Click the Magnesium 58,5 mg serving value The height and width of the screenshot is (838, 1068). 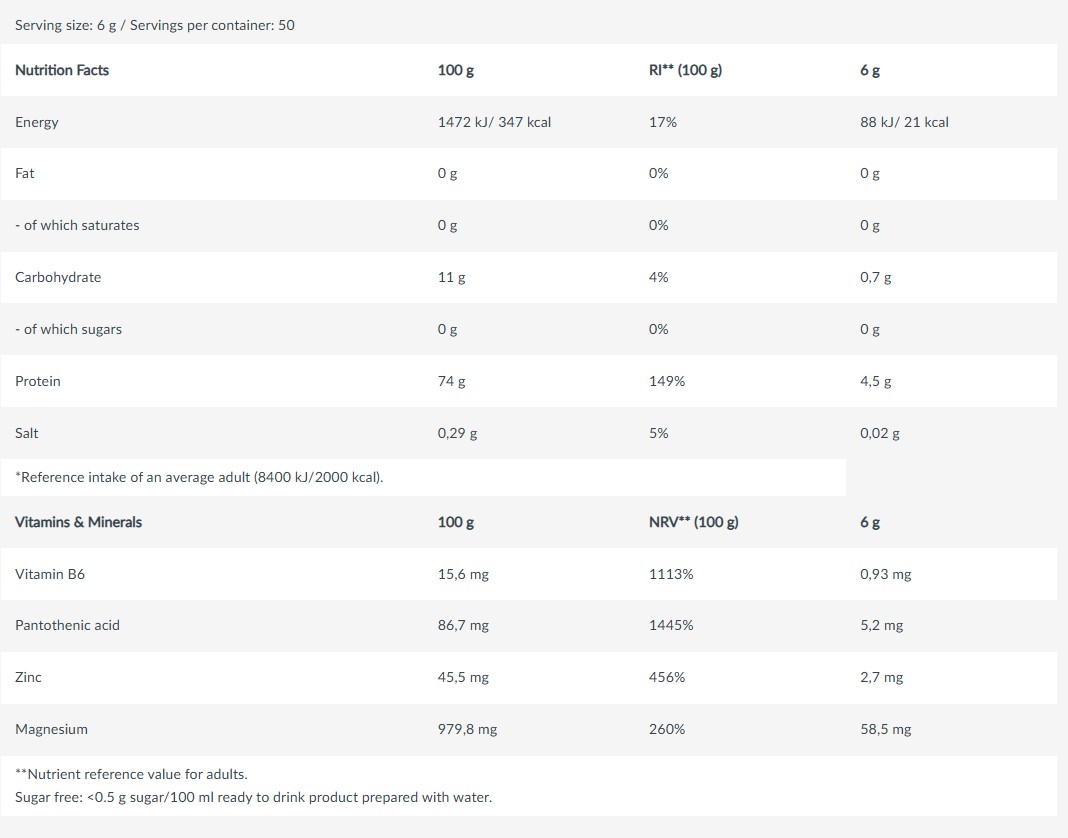[x=885, y=729]
